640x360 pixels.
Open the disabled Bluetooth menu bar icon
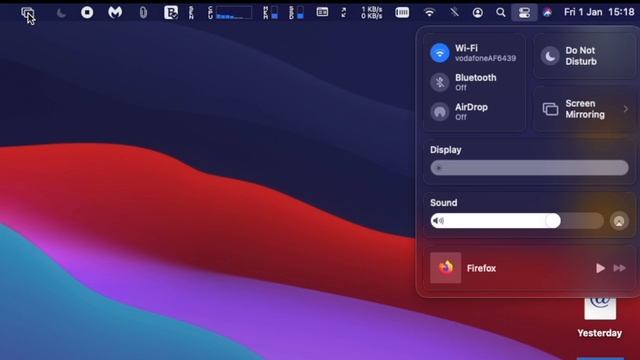click(454, 13)
